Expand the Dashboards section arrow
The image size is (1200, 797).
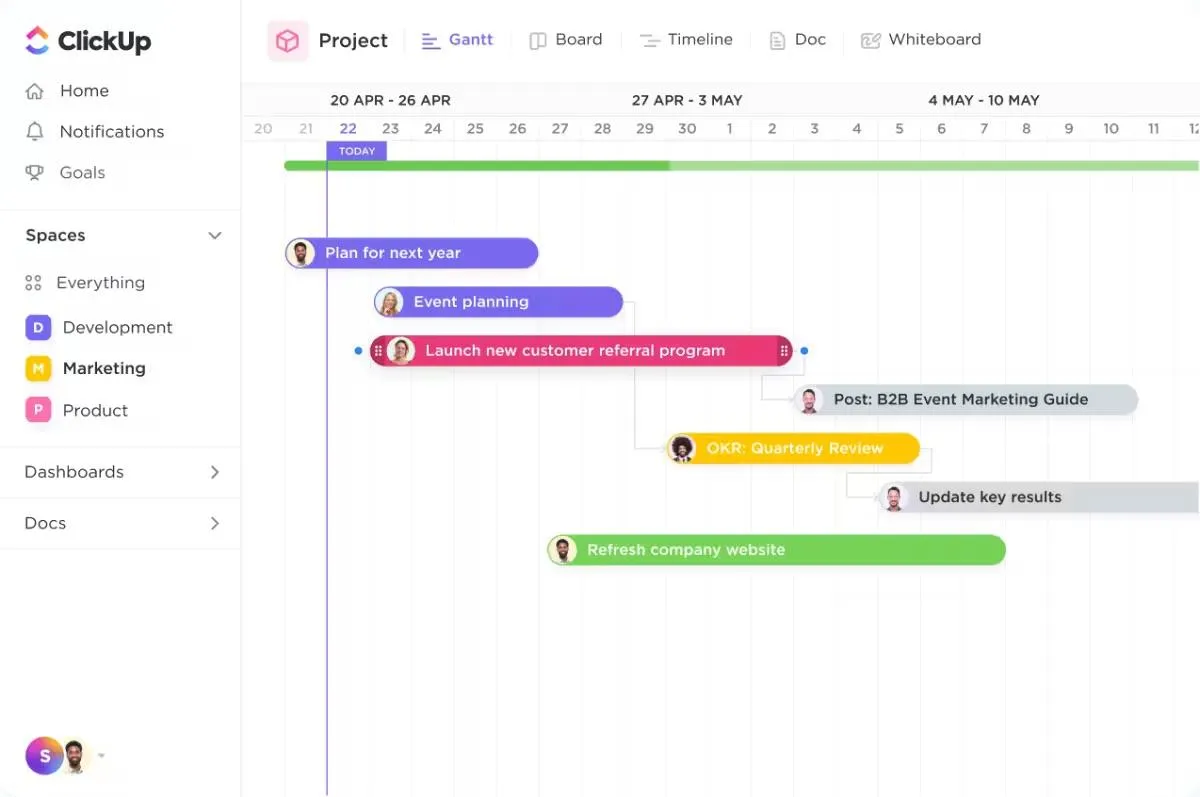coord(214,472)
